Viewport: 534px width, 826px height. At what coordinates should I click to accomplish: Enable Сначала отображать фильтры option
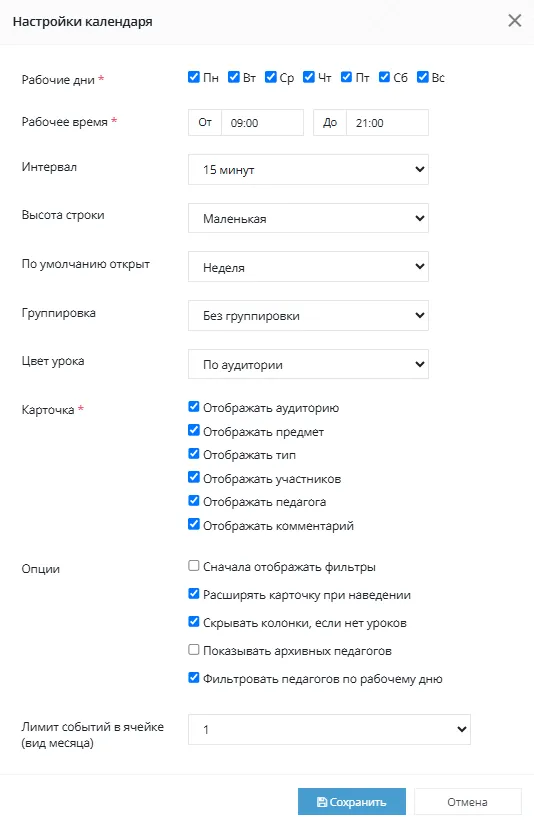(x=194, y=566)
